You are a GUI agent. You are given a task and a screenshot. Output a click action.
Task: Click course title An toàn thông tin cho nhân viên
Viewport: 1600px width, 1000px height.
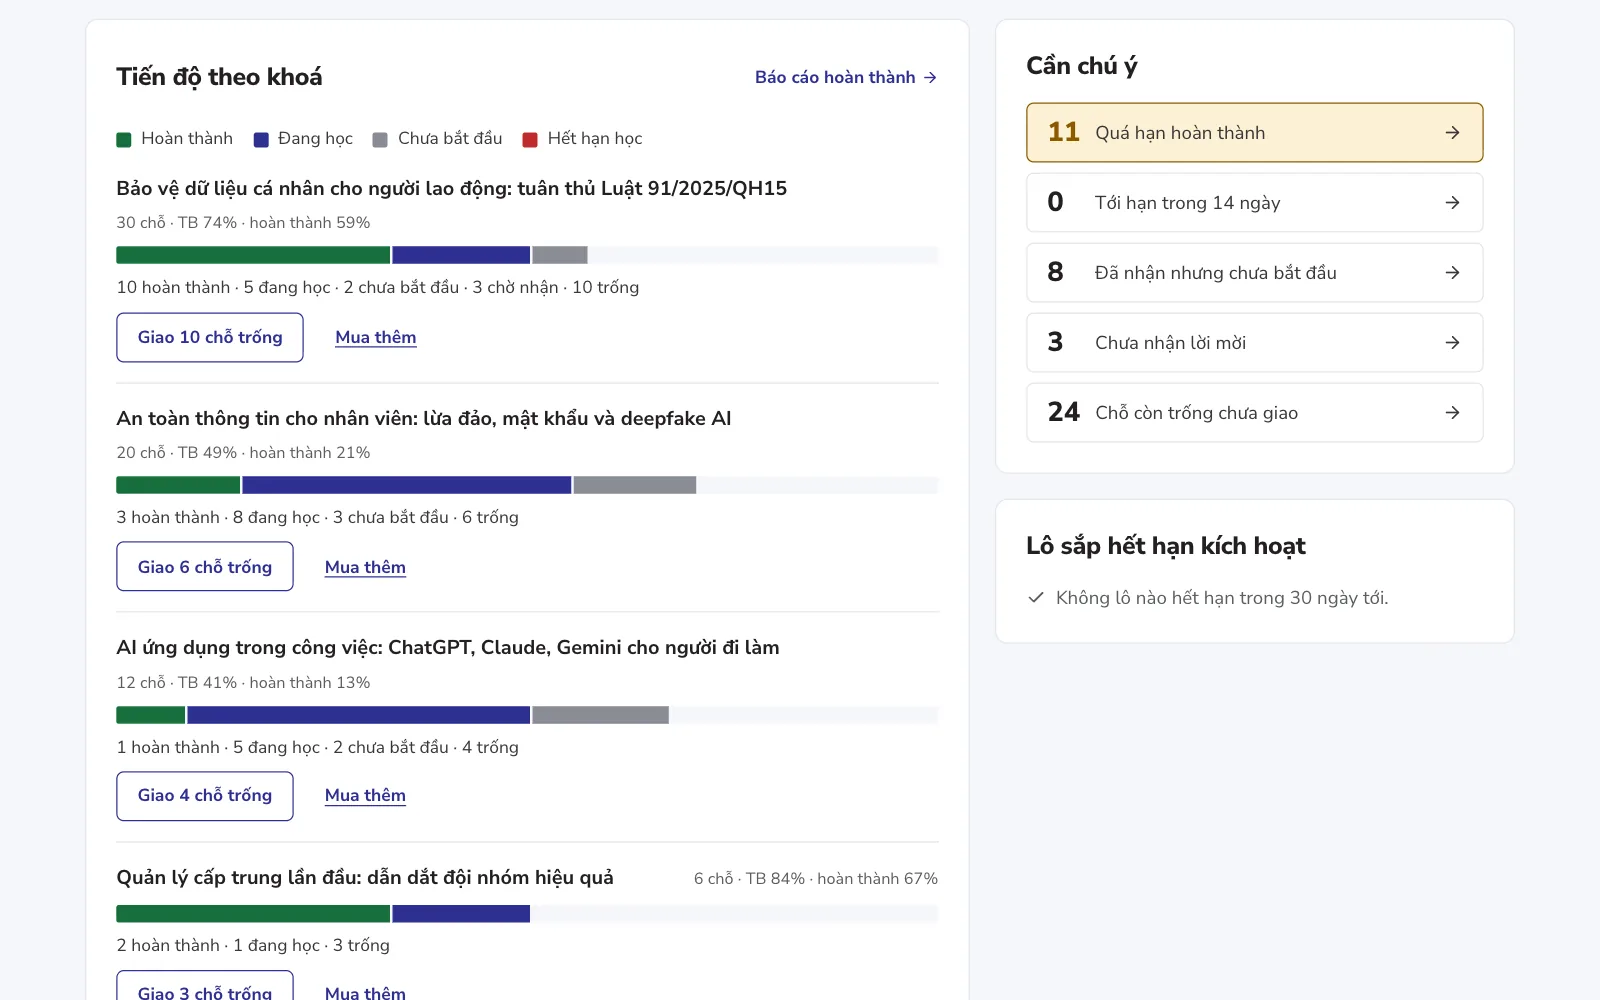(424, 419)
